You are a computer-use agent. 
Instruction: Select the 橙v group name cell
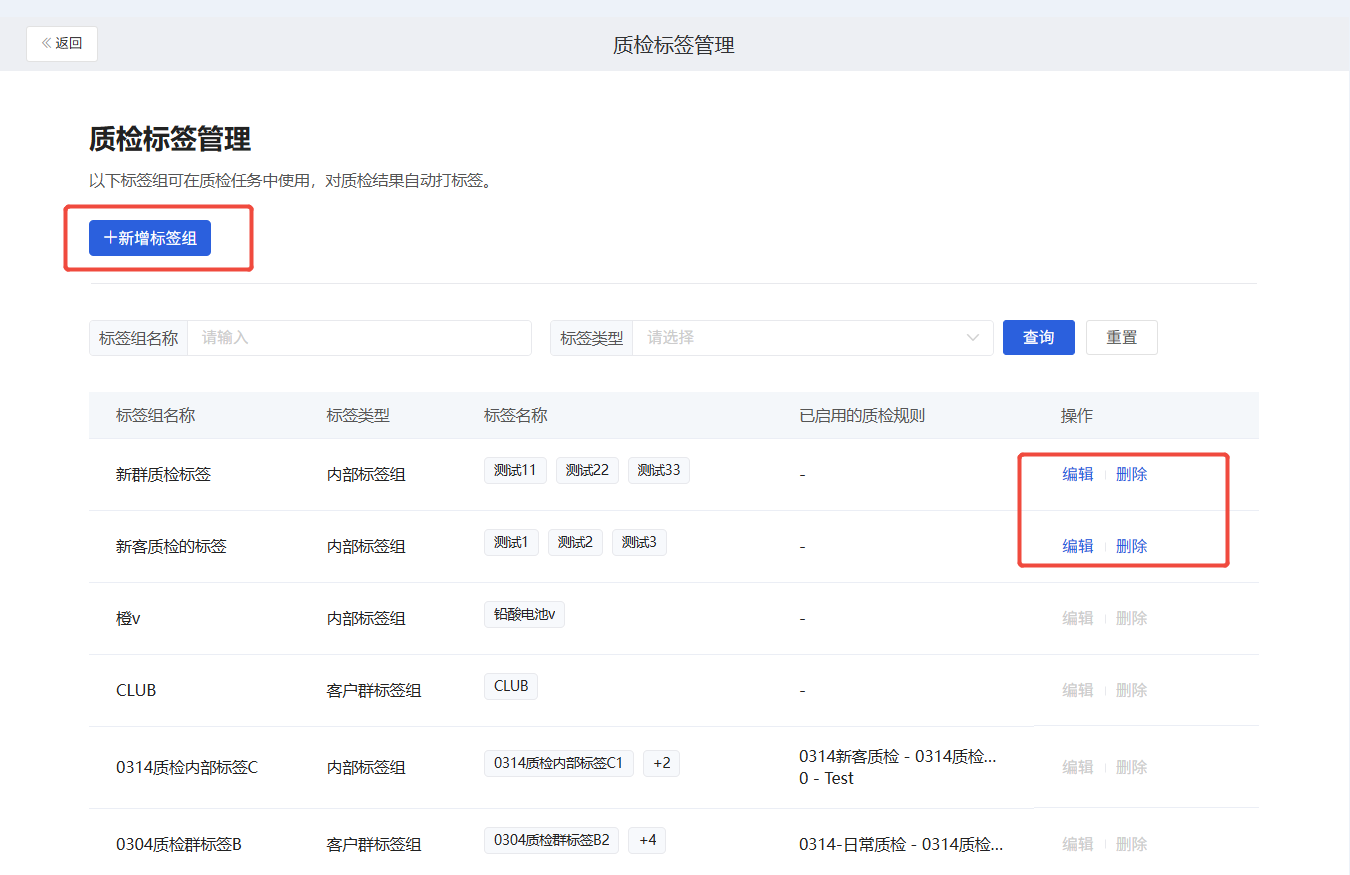click(128, 619)
